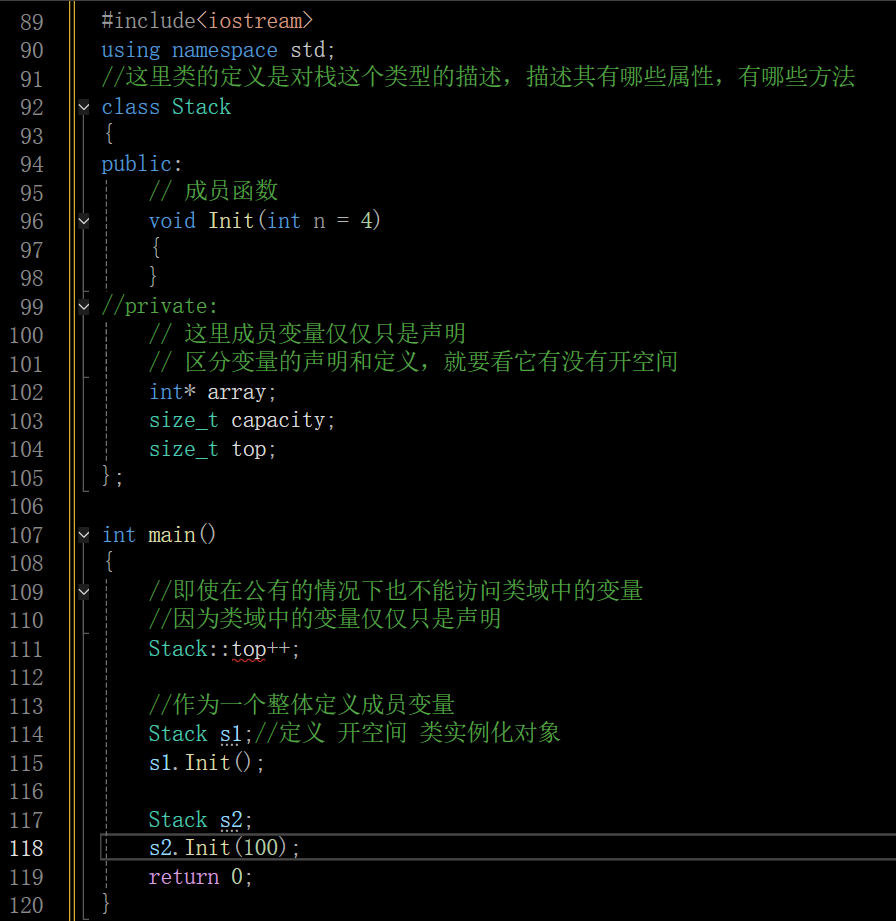Click line number 89
This screenshot has height=921, width=896.
(x=30, y=20)
